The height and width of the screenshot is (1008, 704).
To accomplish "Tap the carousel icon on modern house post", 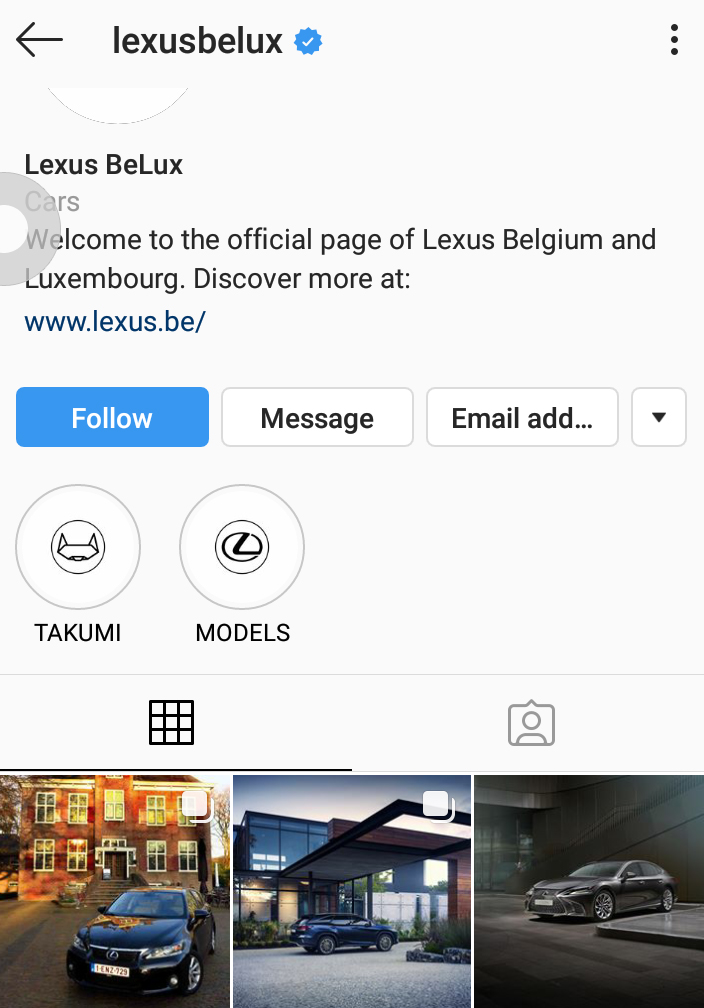I will click(438, 806).
